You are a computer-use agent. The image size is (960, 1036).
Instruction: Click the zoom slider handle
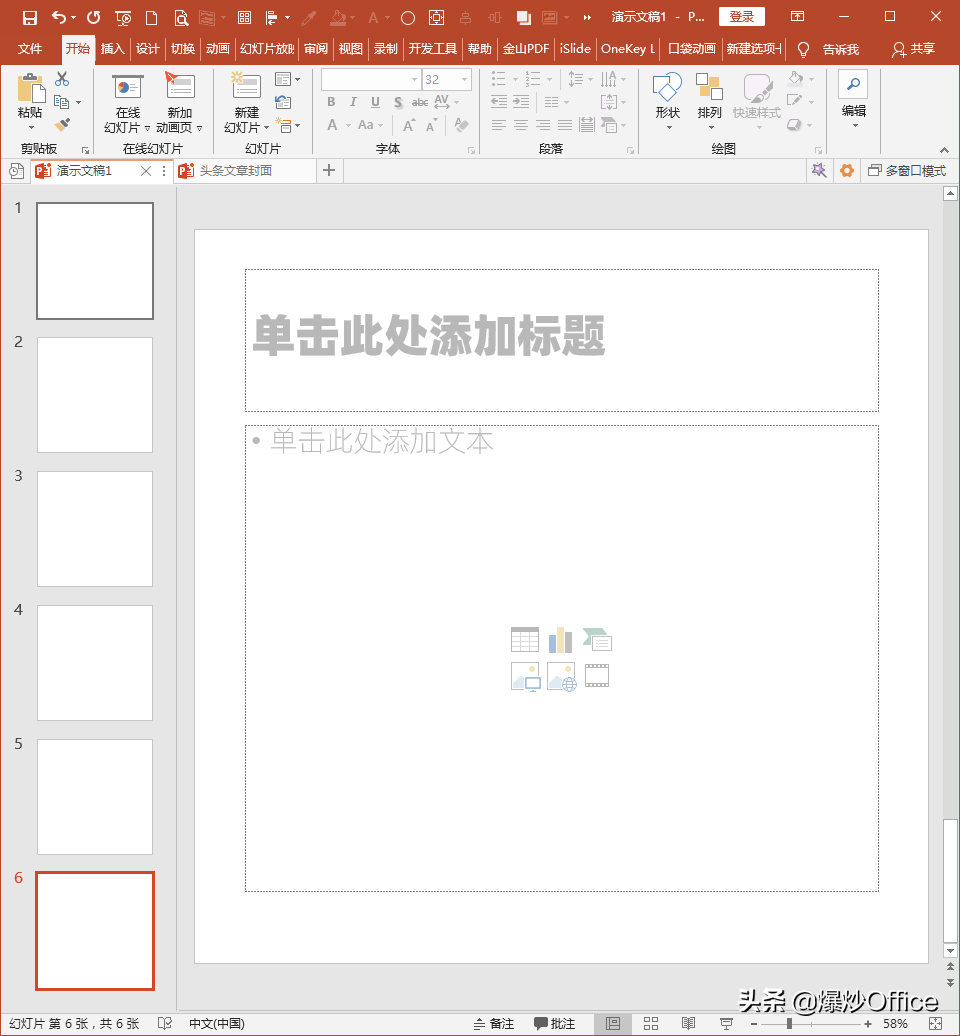point(789,1023)
